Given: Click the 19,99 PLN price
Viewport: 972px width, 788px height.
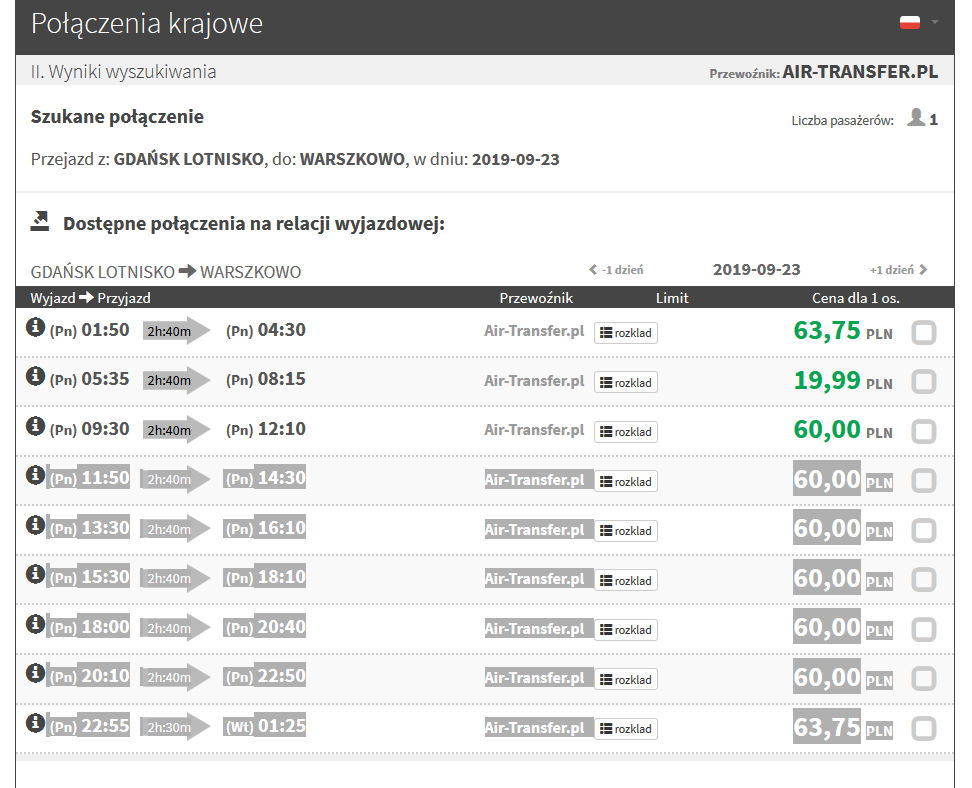Looking at the screenshot, I should tap(843, 380).
